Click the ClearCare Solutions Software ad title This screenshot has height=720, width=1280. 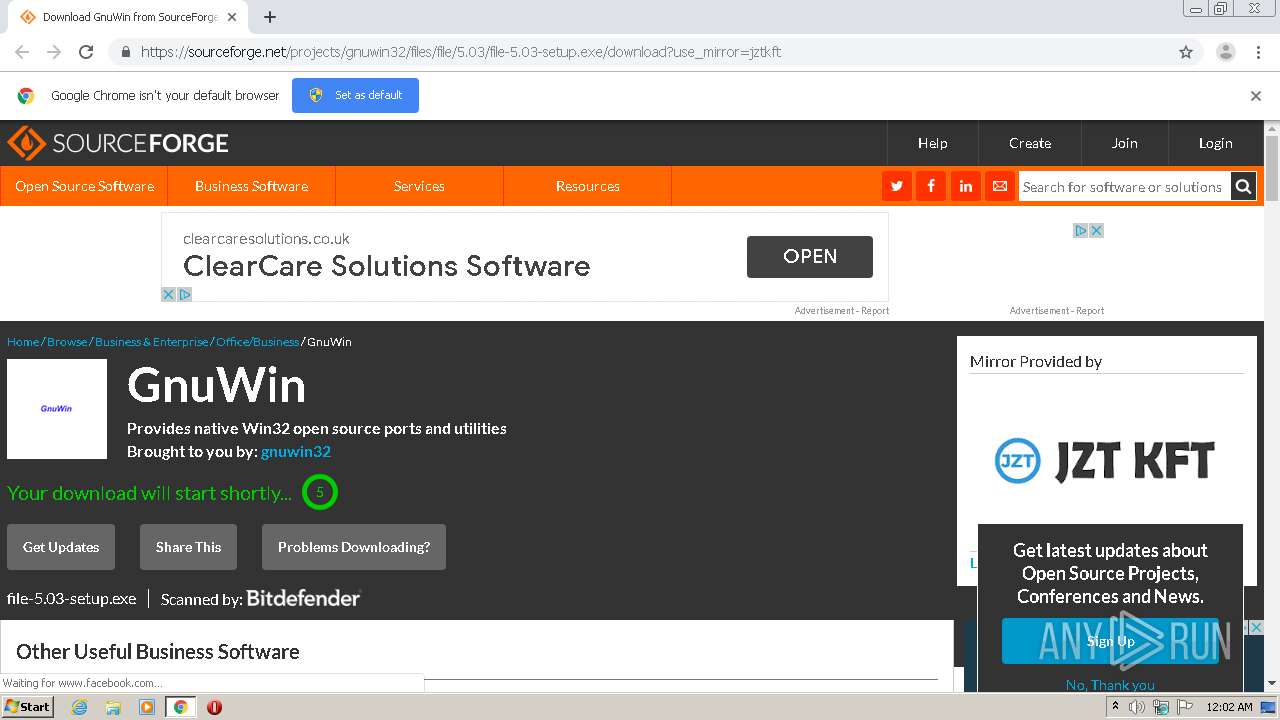[386, 266]
